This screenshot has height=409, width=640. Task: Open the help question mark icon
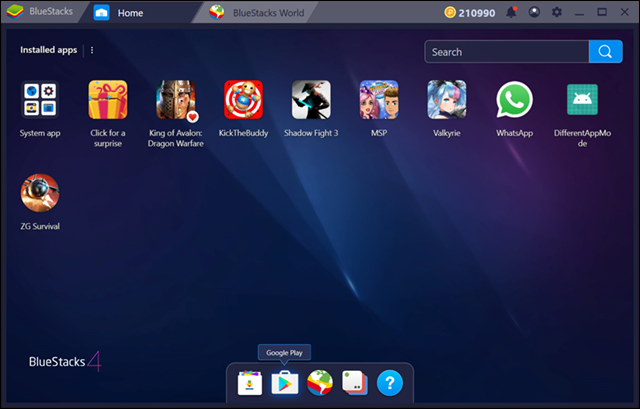pyautogui.click(x=390, y=383)
